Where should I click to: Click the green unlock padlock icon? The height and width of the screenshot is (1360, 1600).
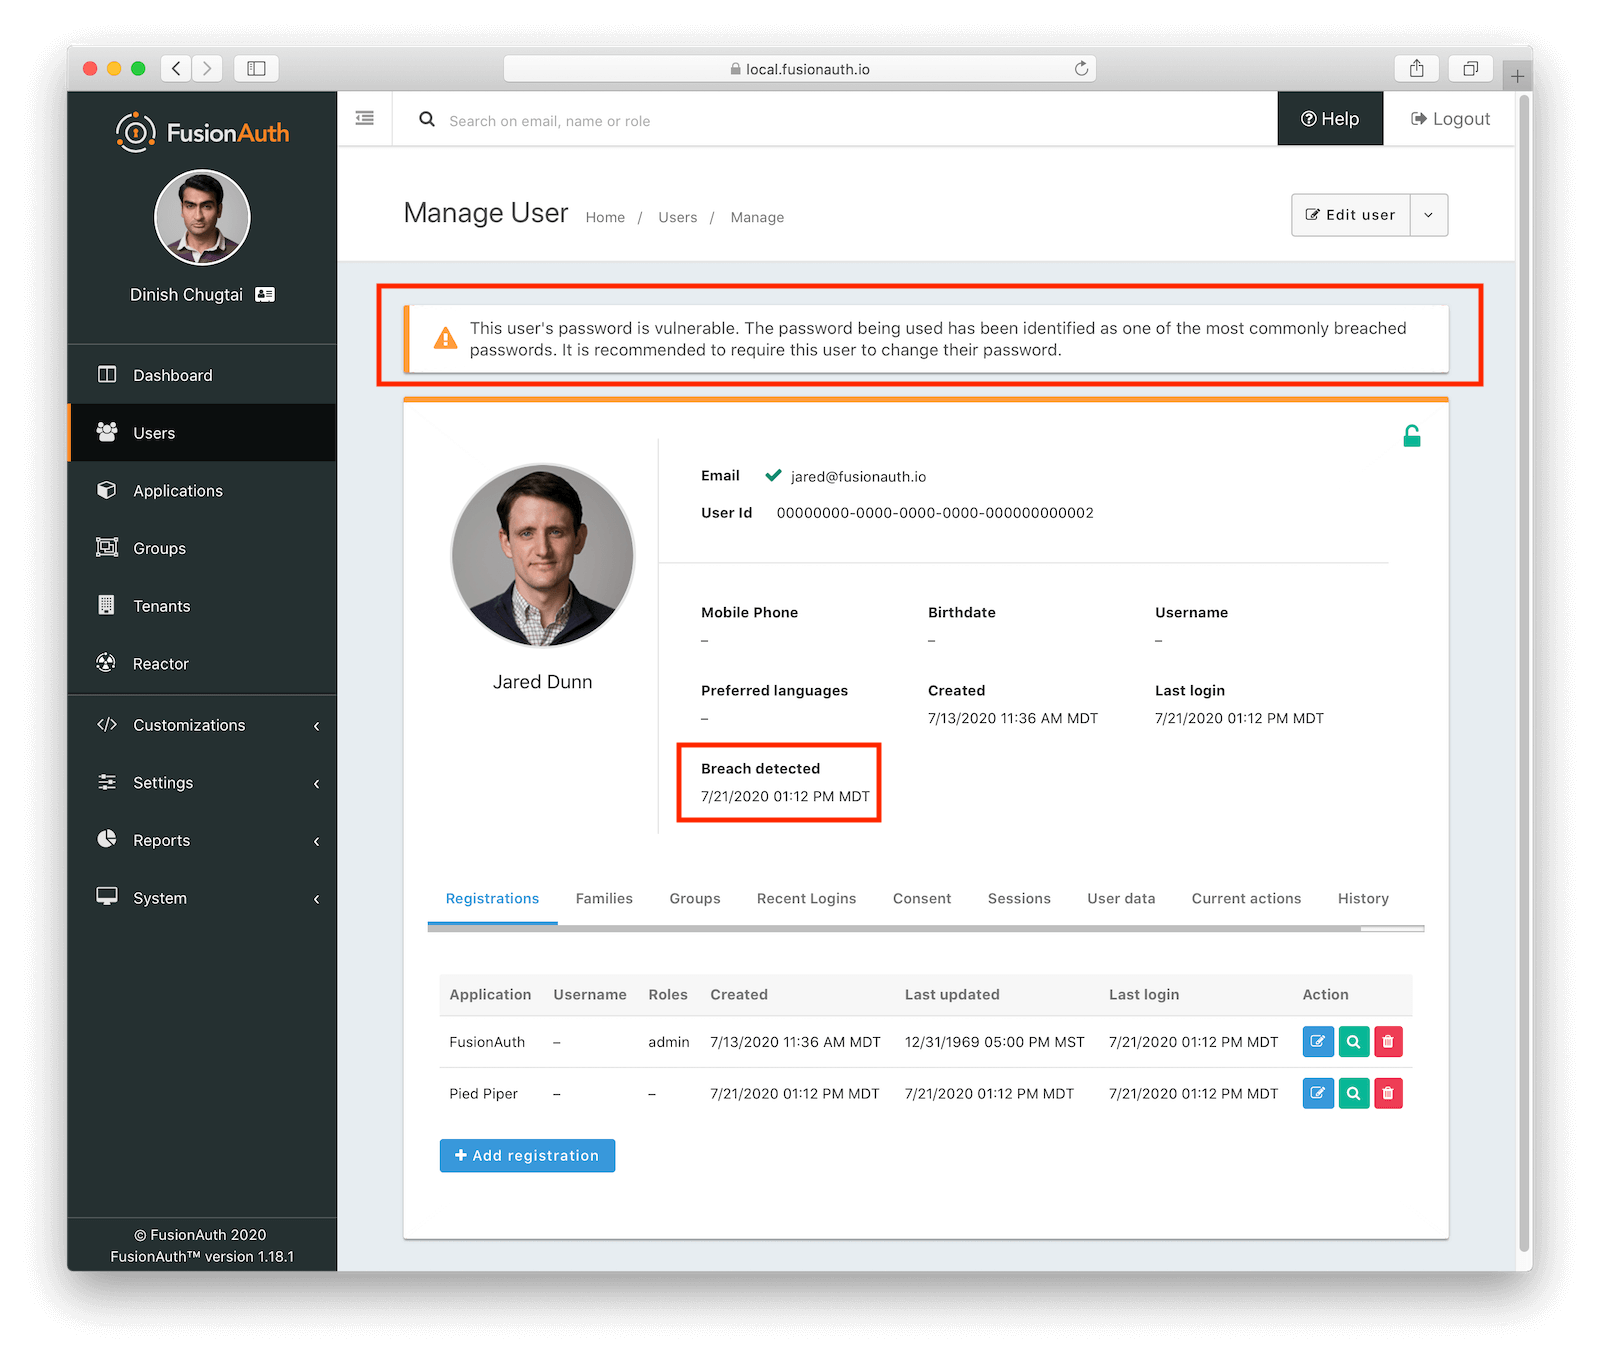point(1412,435)
